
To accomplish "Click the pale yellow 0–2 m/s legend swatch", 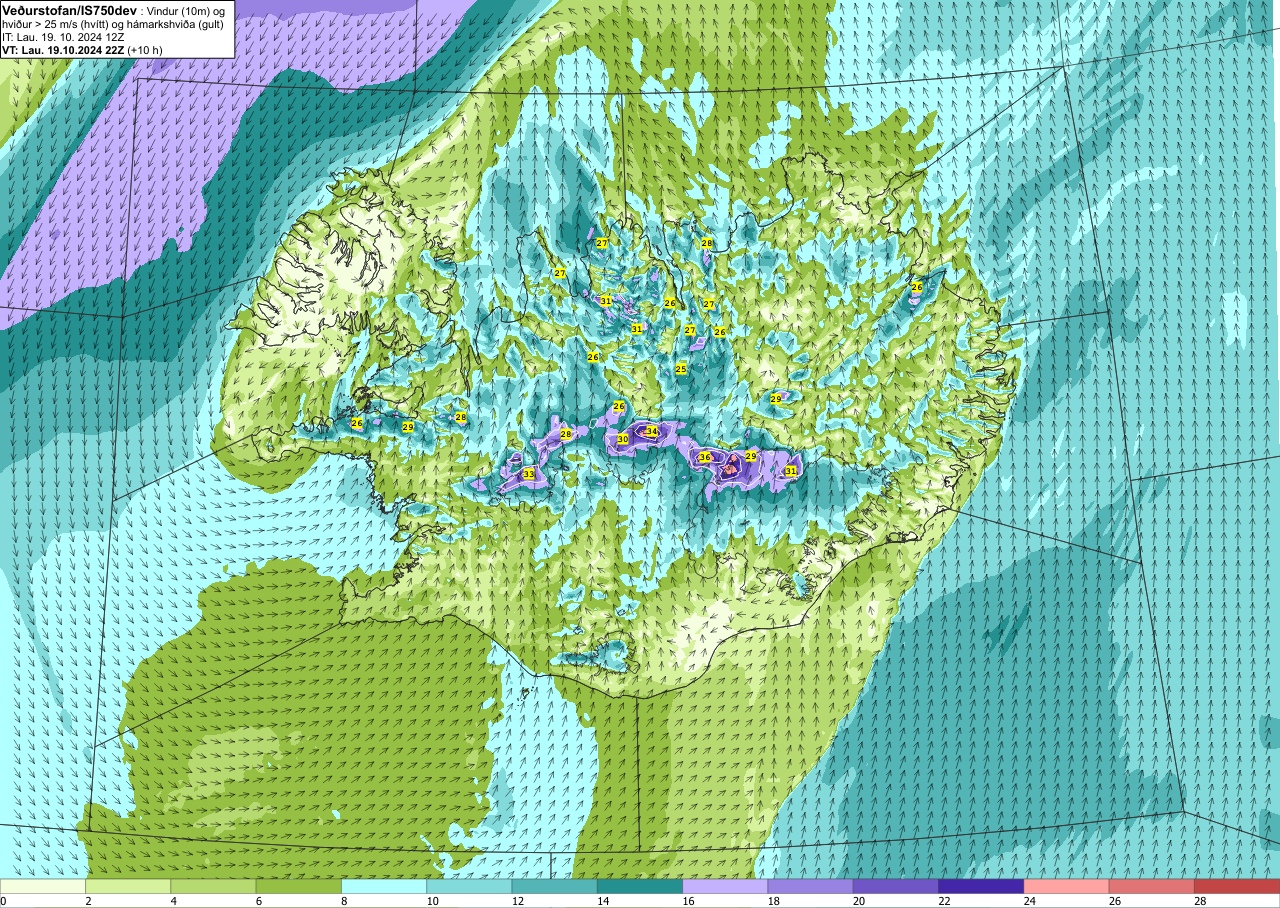I will tap(43, 886).
